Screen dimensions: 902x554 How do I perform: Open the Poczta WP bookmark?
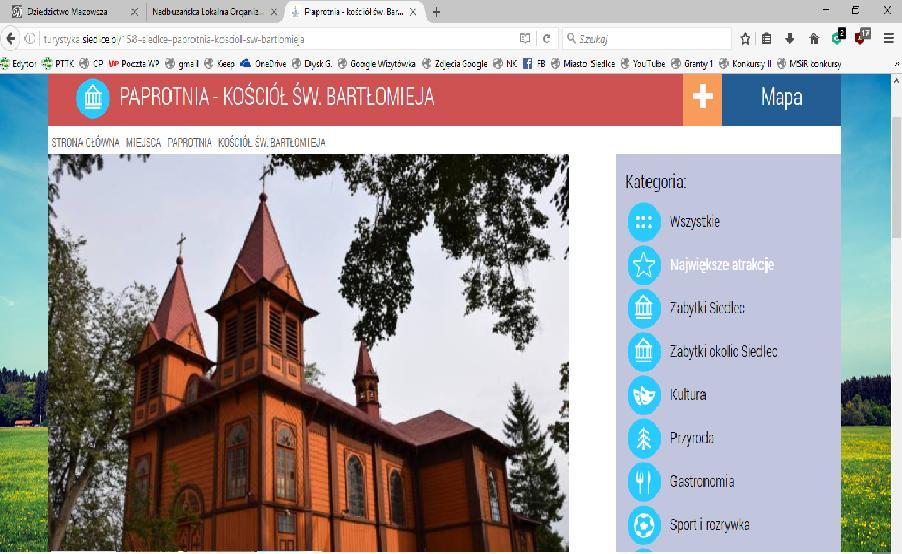pyautogui.click(x=133, y=63)
